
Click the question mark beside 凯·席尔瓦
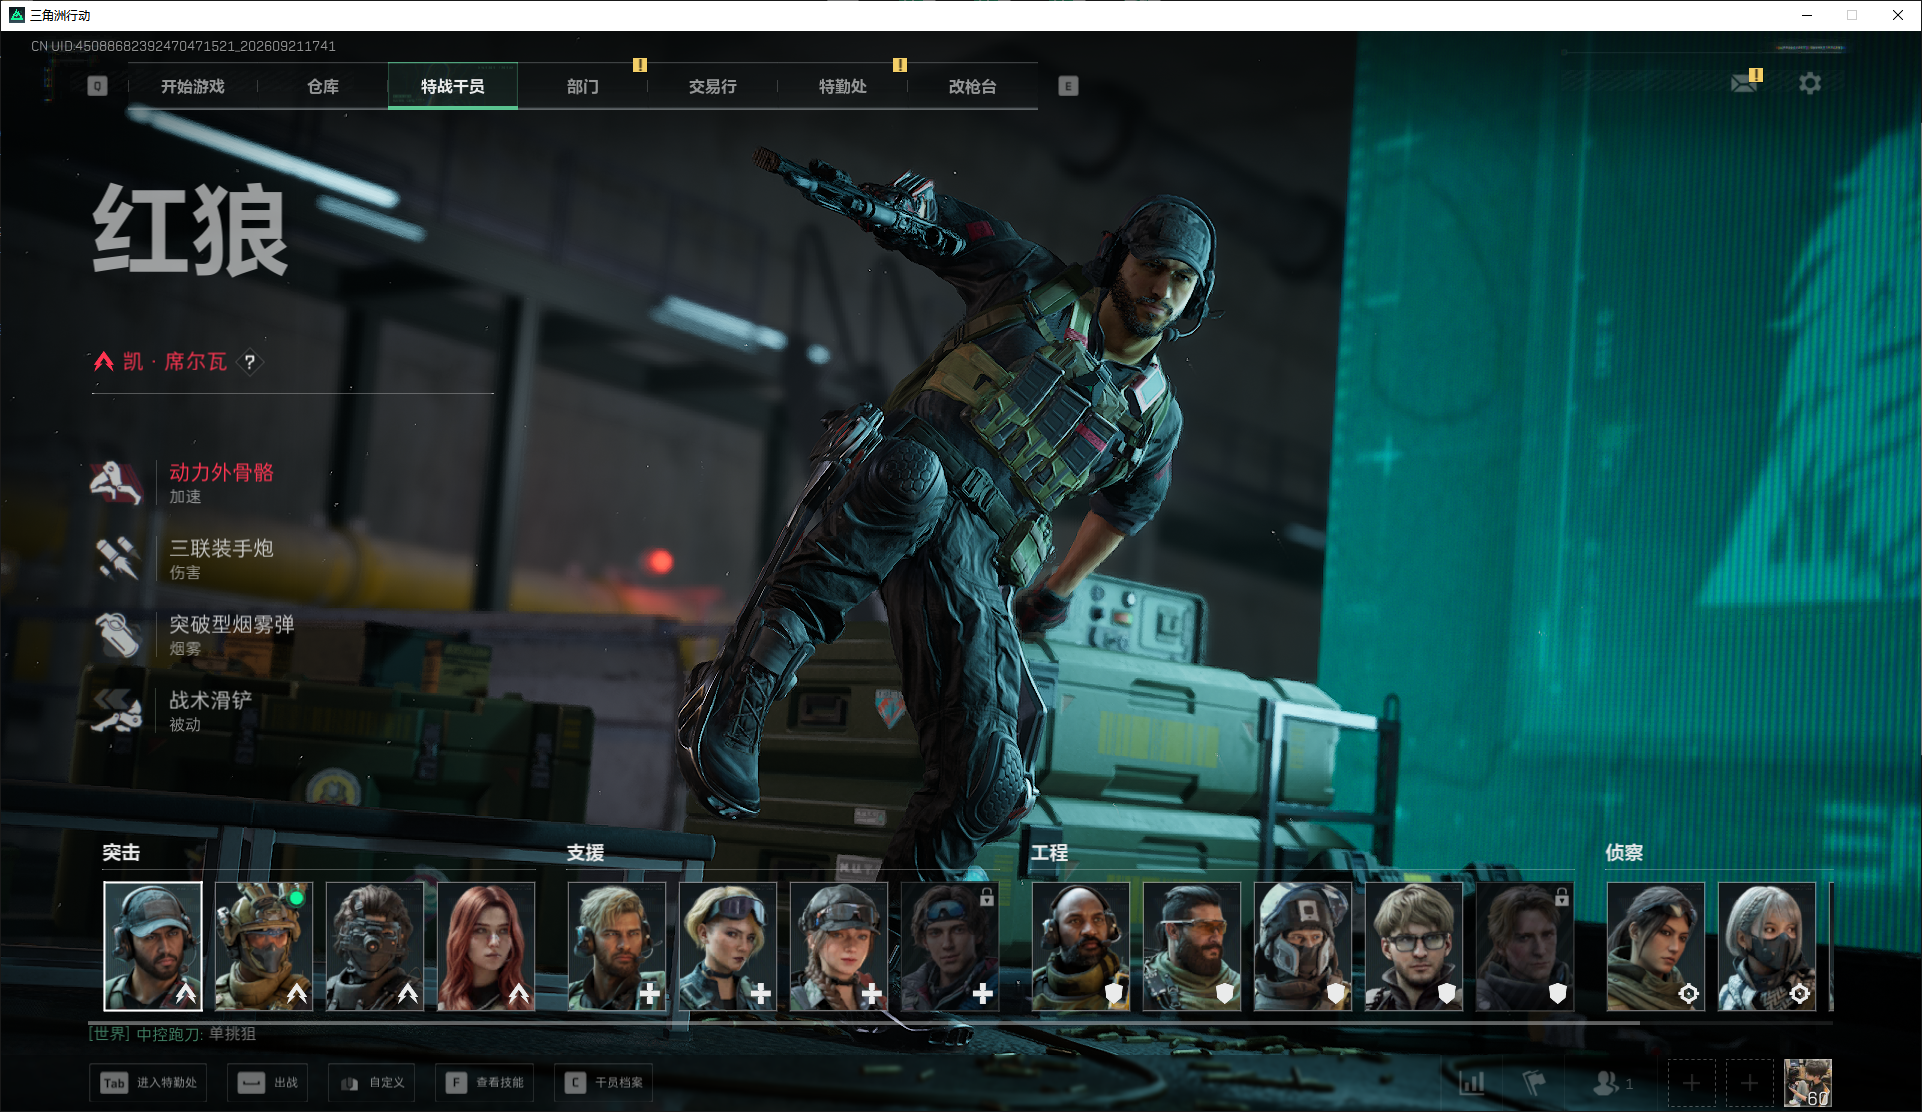pos(250,362)
